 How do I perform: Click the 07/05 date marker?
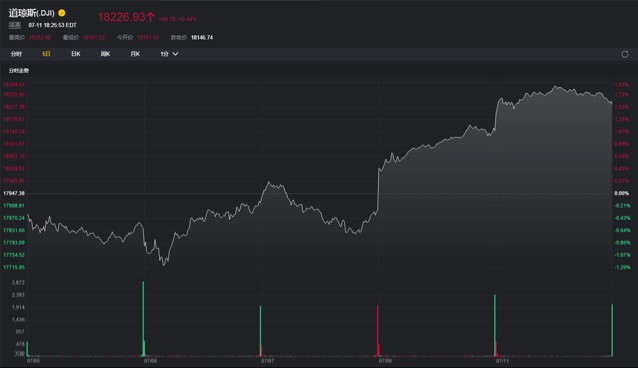click(x=33, y=361)
